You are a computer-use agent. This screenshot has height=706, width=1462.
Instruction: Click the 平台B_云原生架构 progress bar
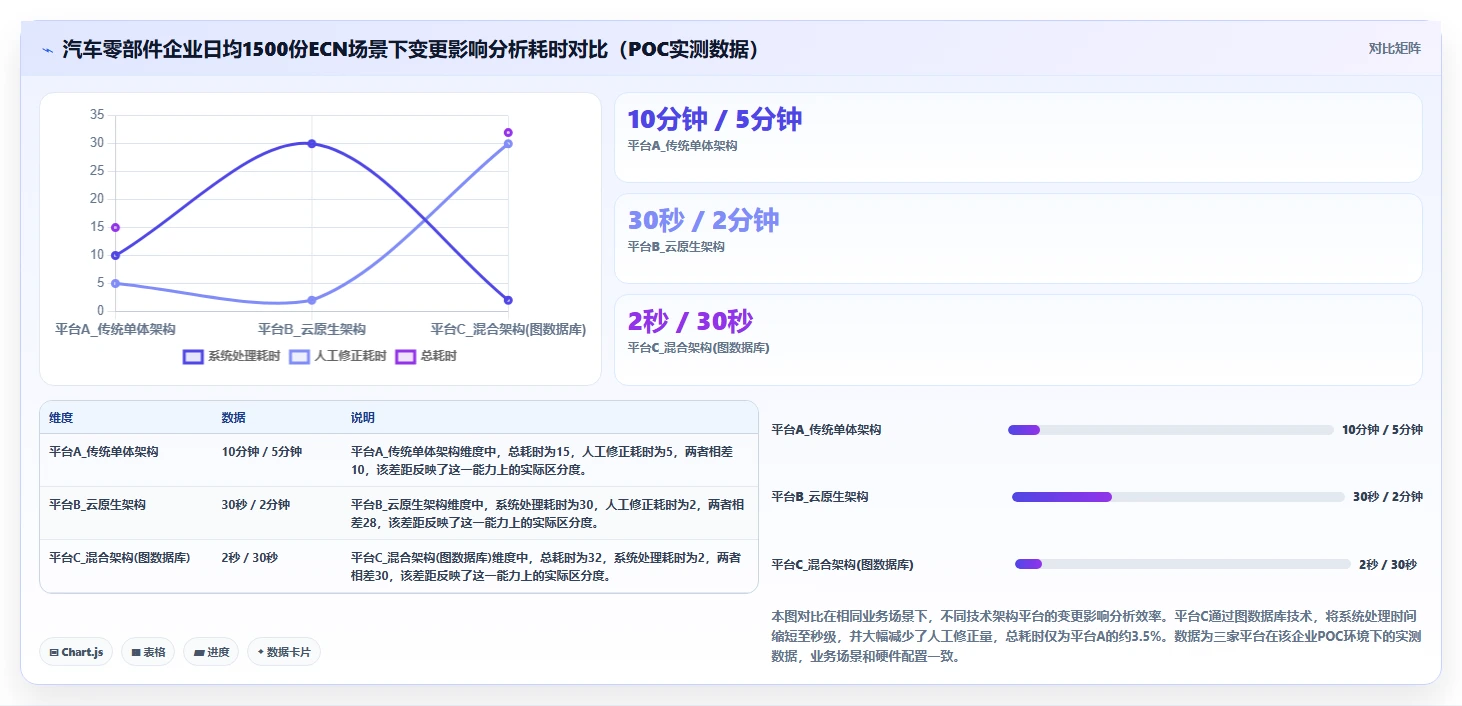point(1178,497)
